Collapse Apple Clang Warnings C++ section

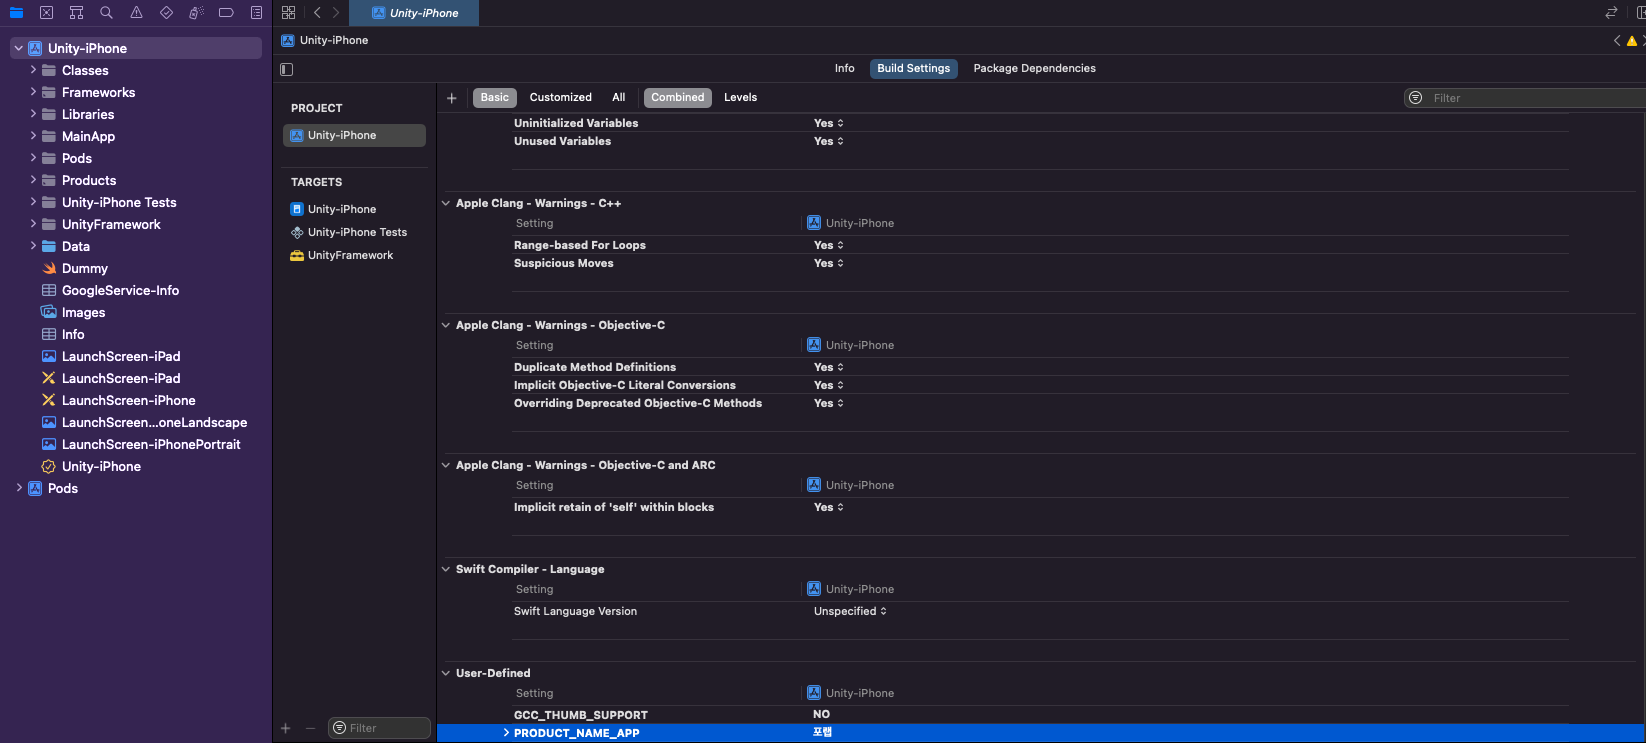(446, 203)
